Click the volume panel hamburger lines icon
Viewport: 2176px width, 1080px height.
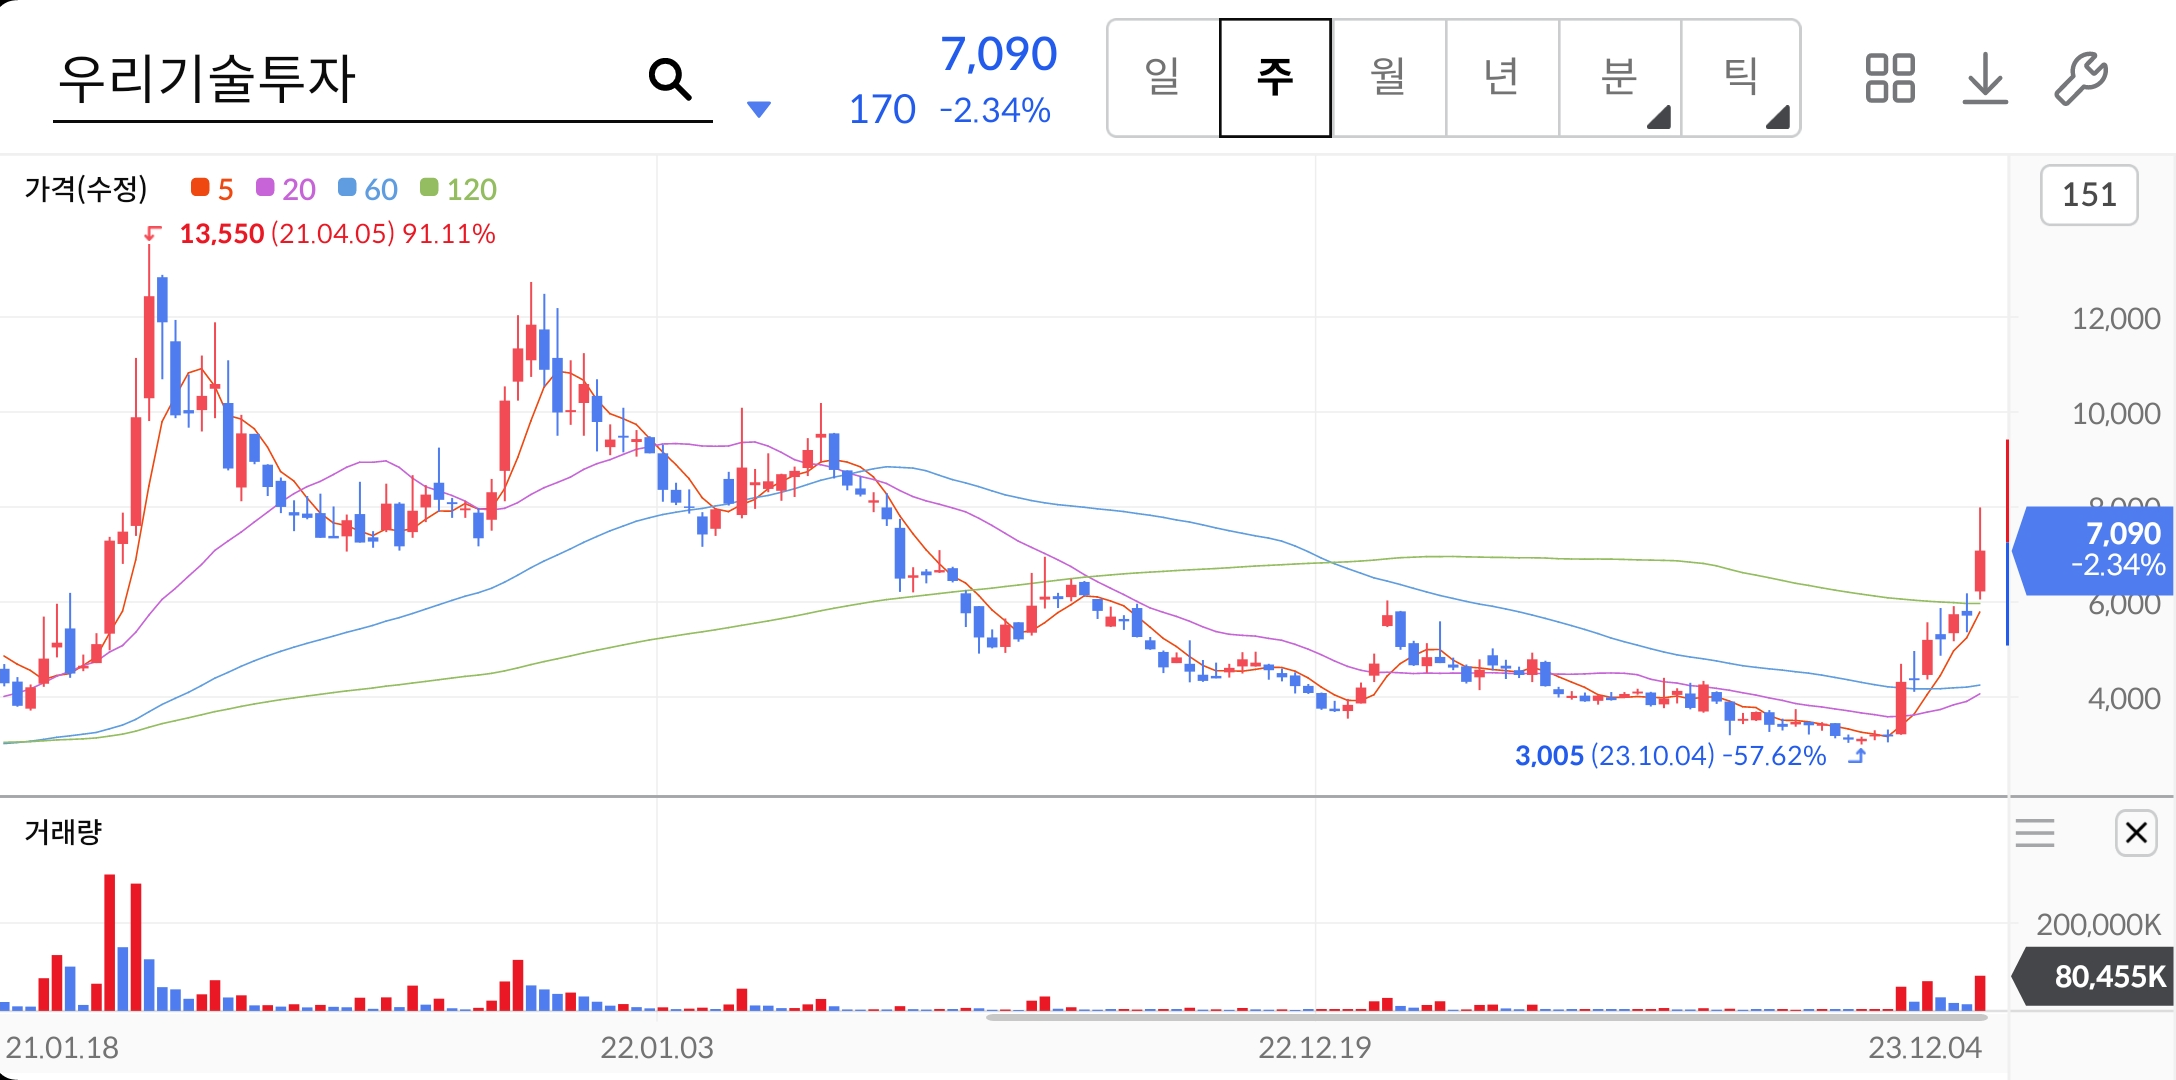2035,832
